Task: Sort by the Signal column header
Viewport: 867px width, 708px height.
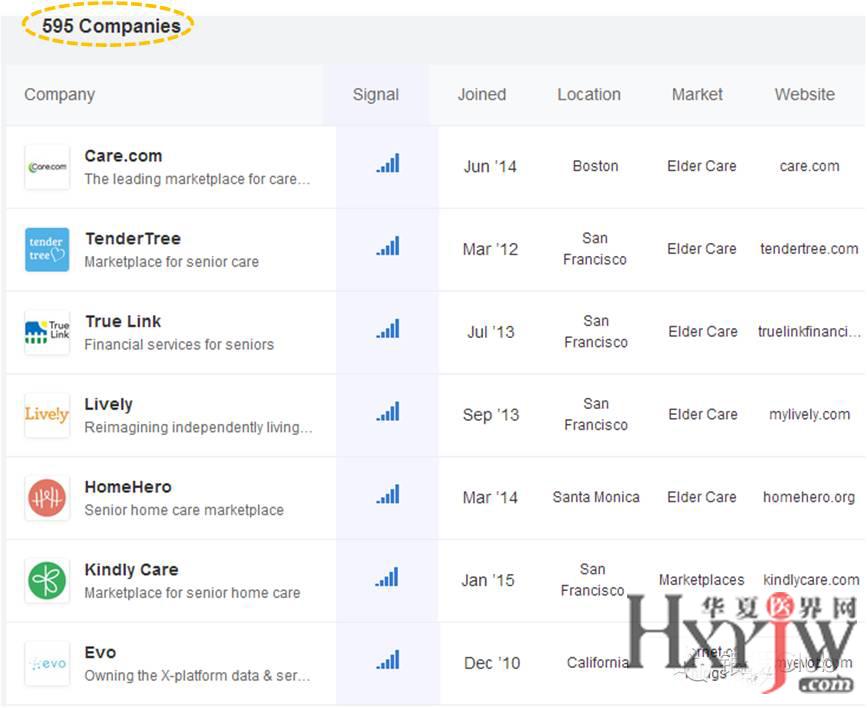Action: (376, 95)
